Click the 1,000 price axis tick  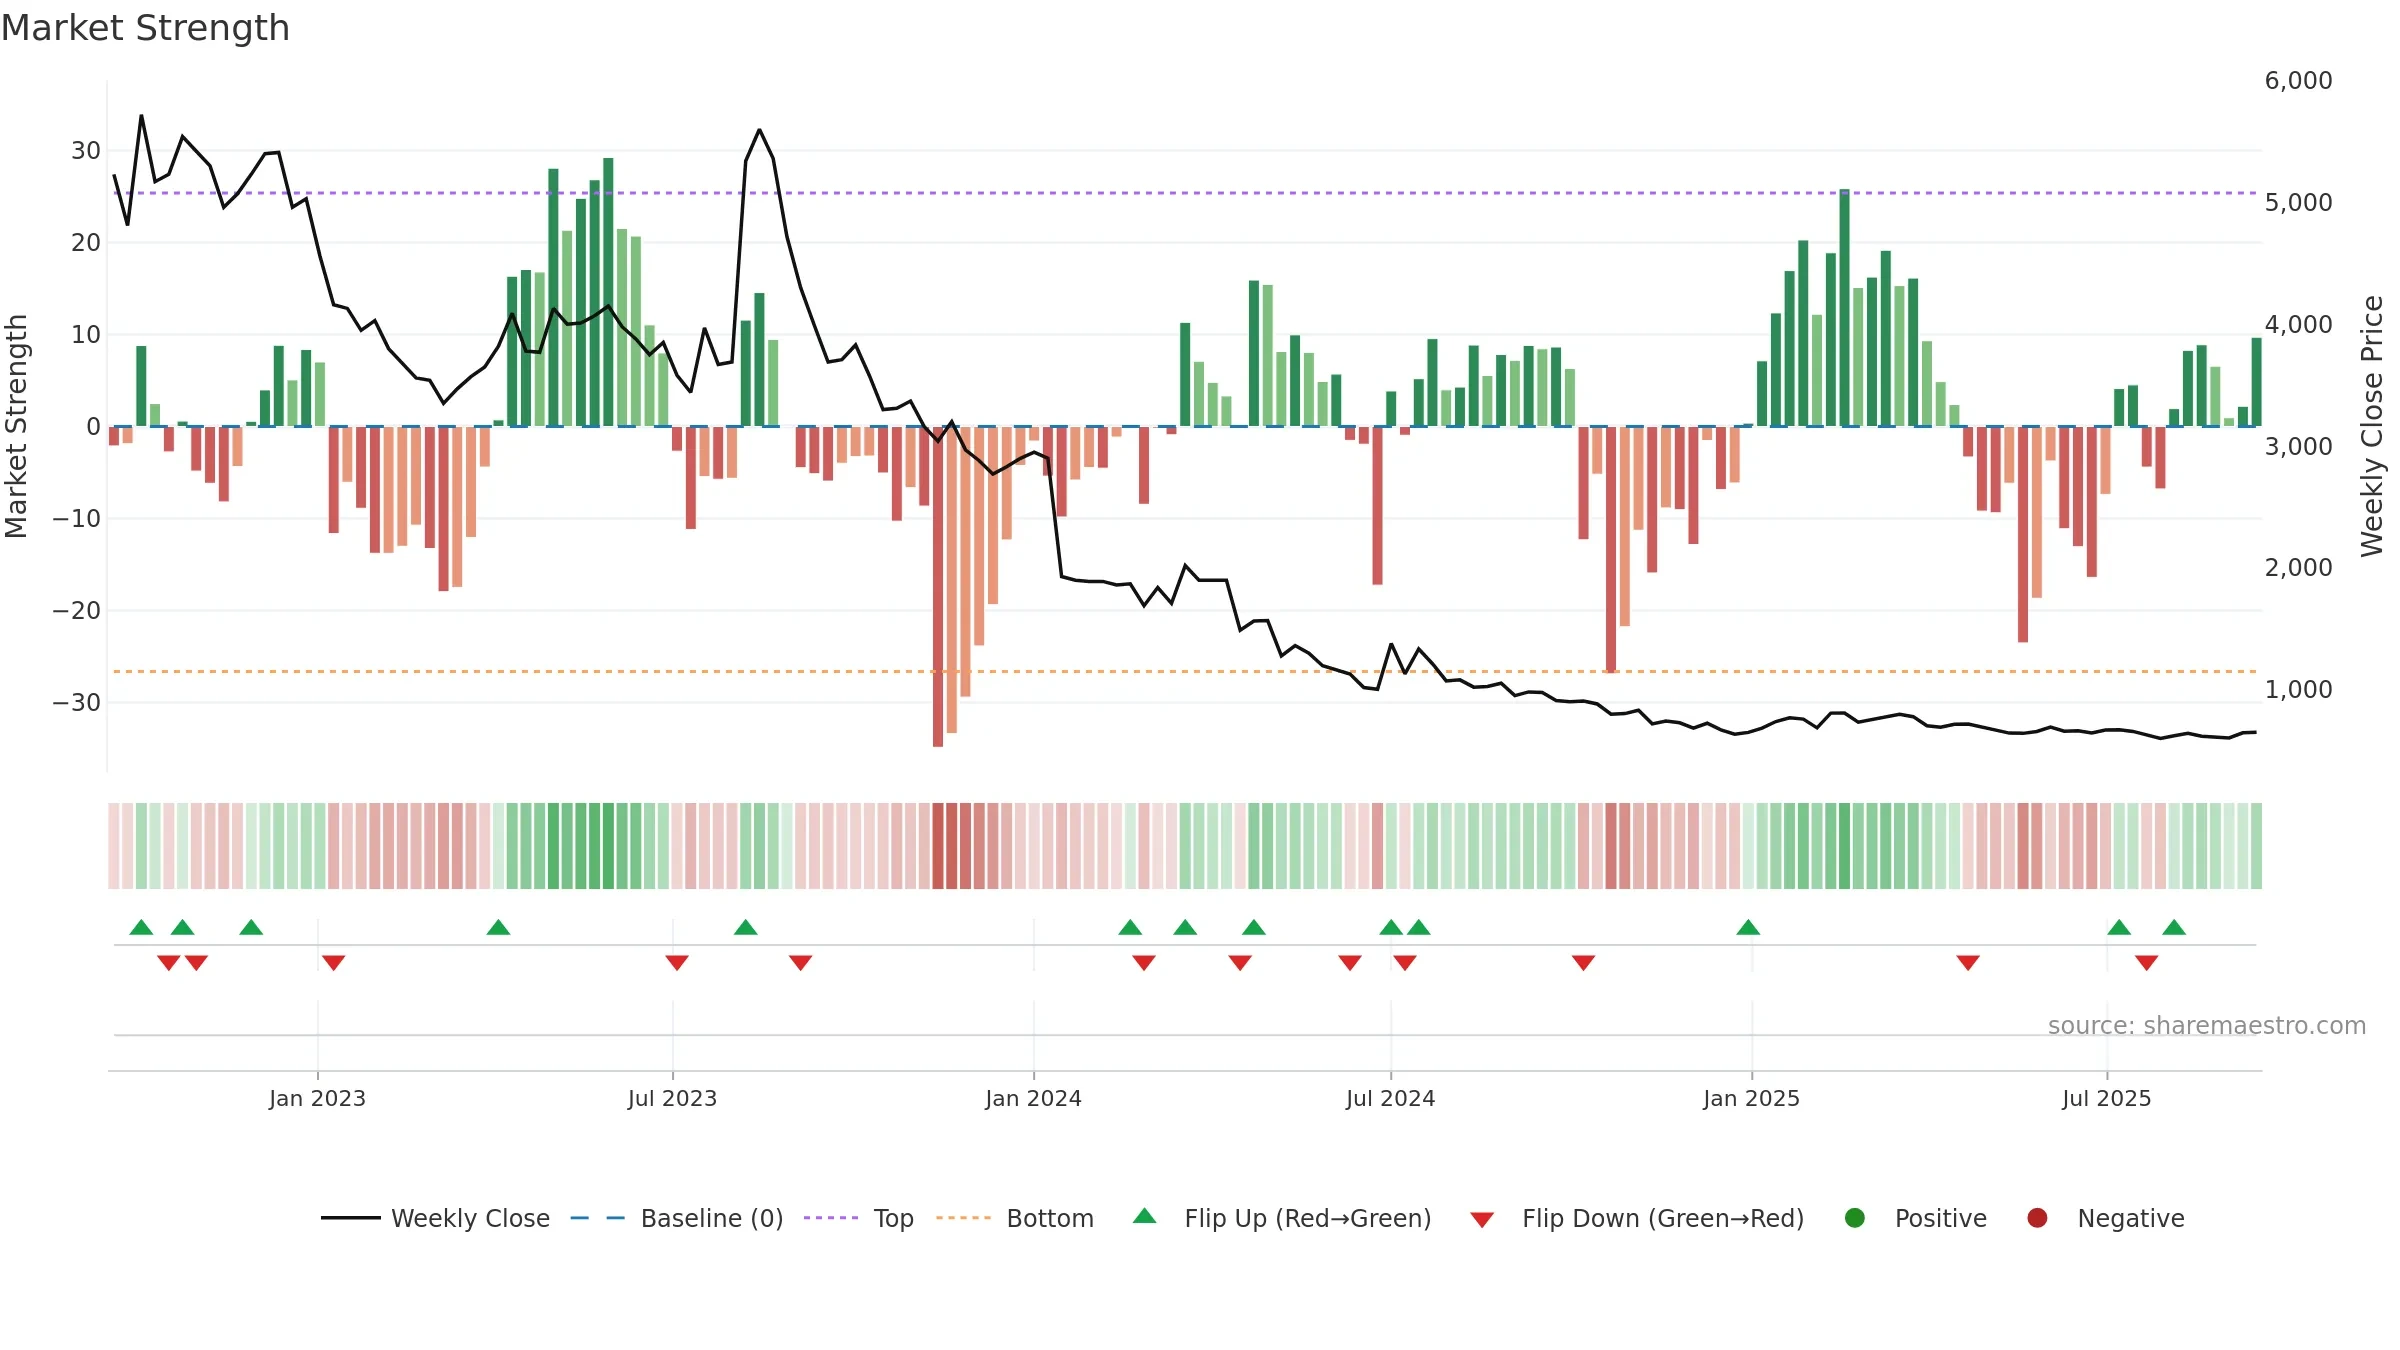click(2298, 690)
